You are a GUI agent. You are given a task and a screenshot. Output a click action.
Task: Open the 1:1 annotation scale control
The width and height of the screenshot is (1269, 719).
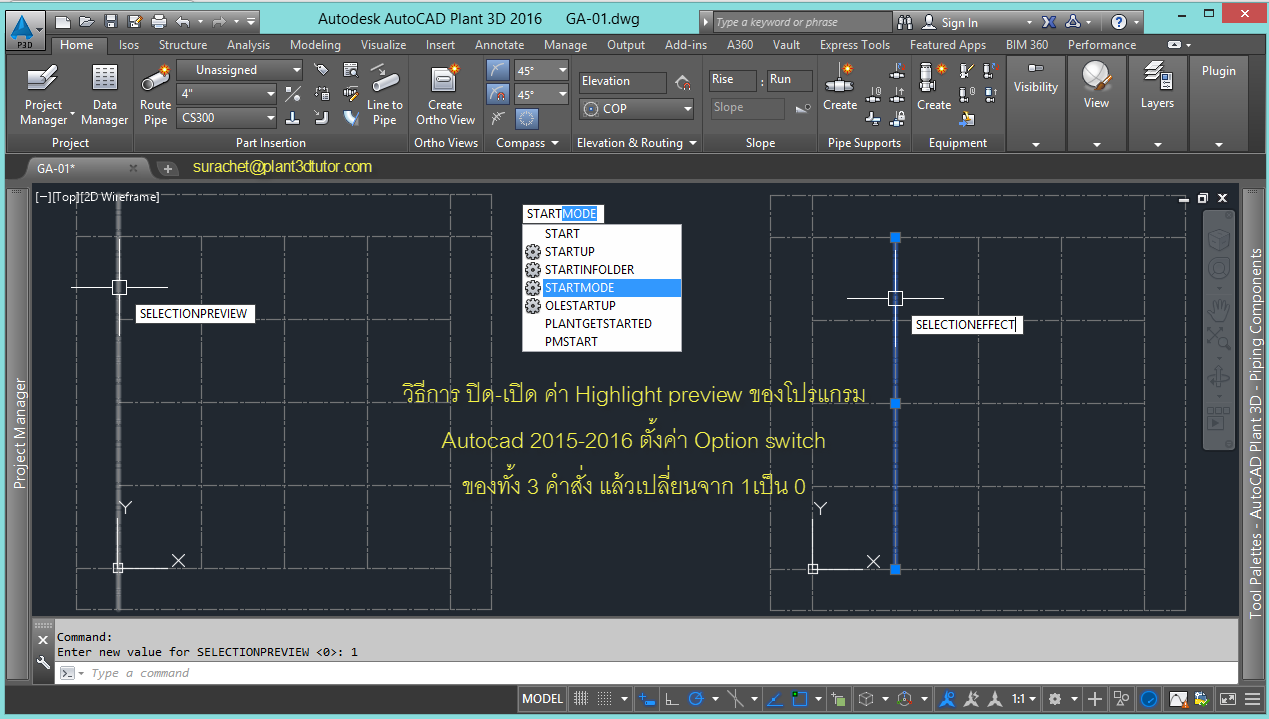pos(1021,698)
